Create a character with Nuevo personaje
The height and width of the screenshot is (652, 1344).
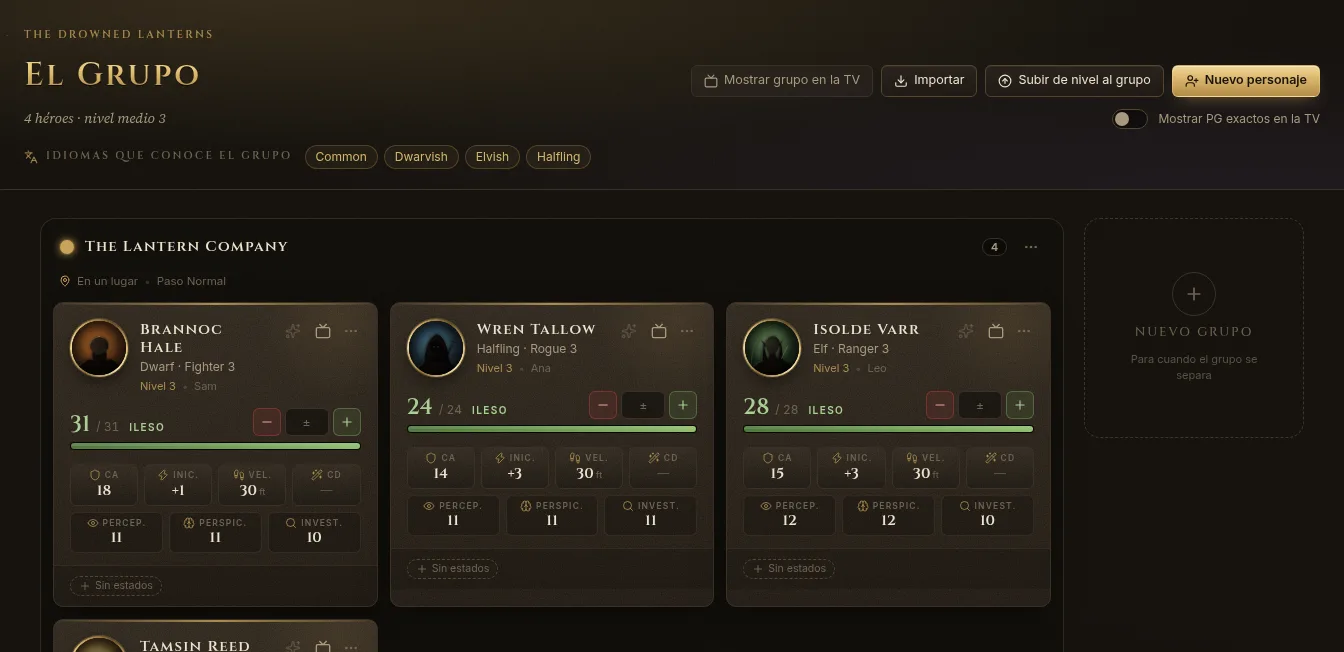point(1246,81)
